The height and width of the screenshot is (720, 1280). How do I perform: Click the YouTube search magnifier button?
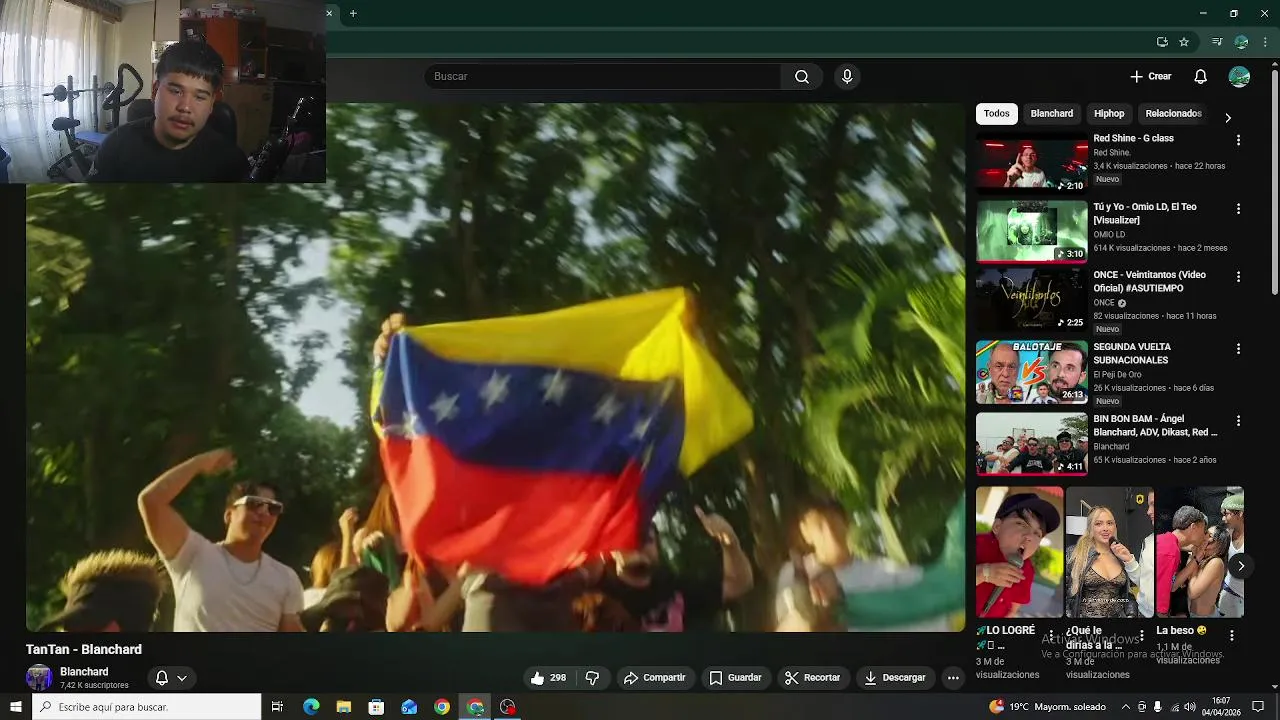(802, 77)
